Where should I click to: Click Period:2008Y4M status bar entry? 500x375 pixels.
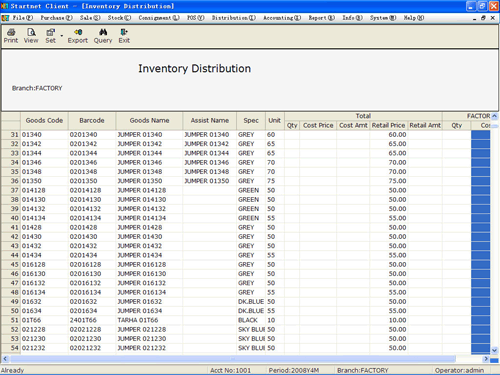tap(294, 370)
